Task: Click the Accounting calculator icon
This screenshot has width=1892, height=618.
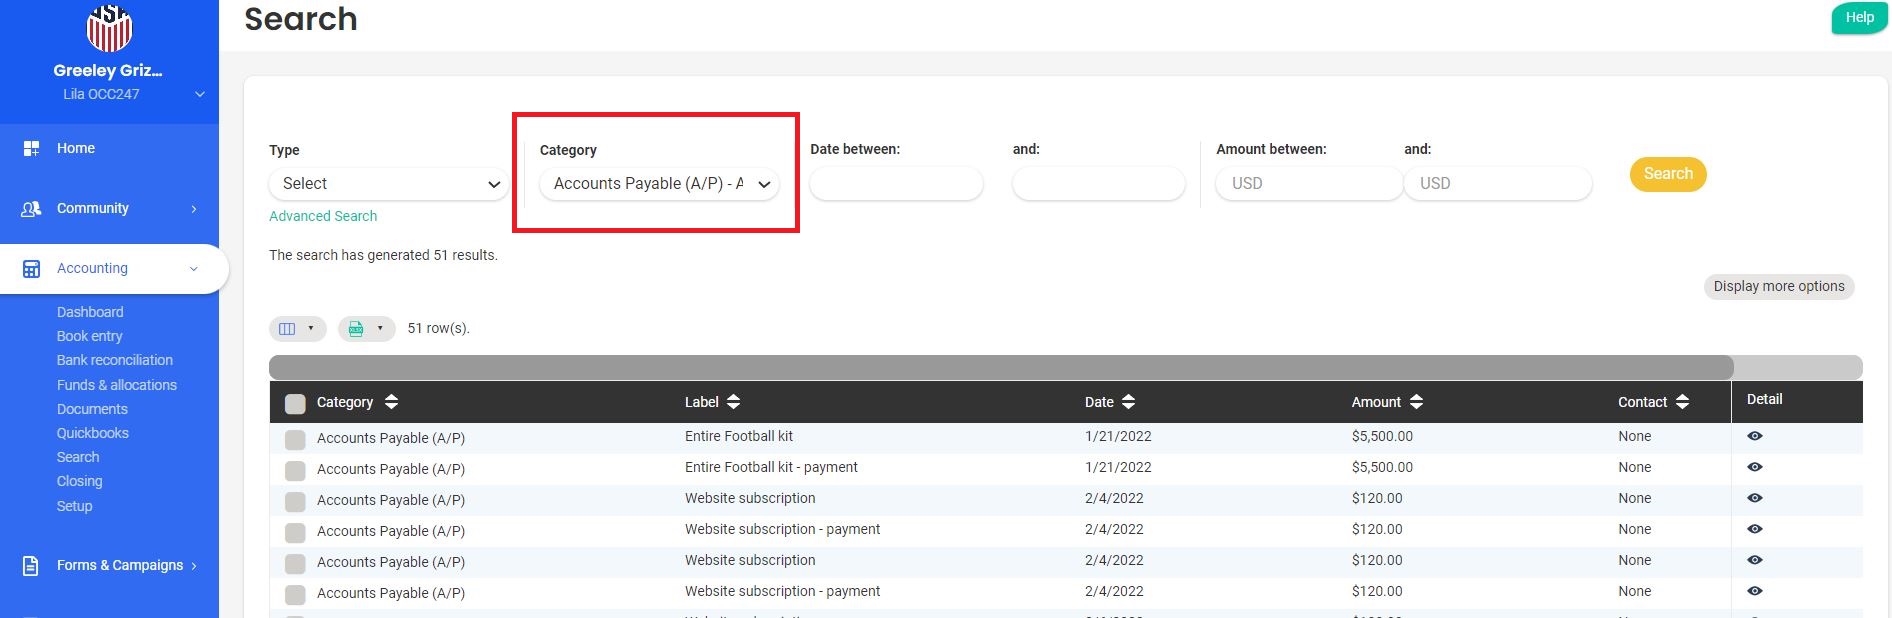Action: (31, 269)
